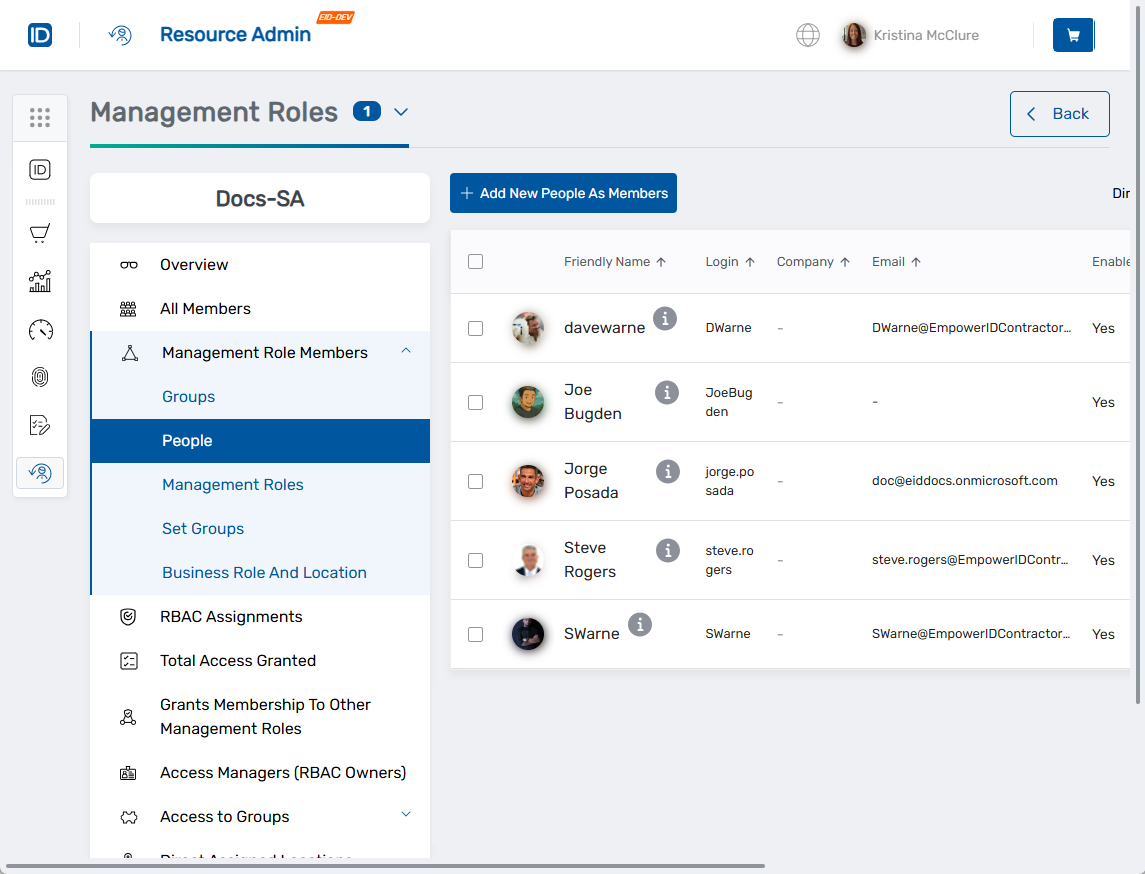
Task: Expand the Access to Groups section
Action: point(405,814)
